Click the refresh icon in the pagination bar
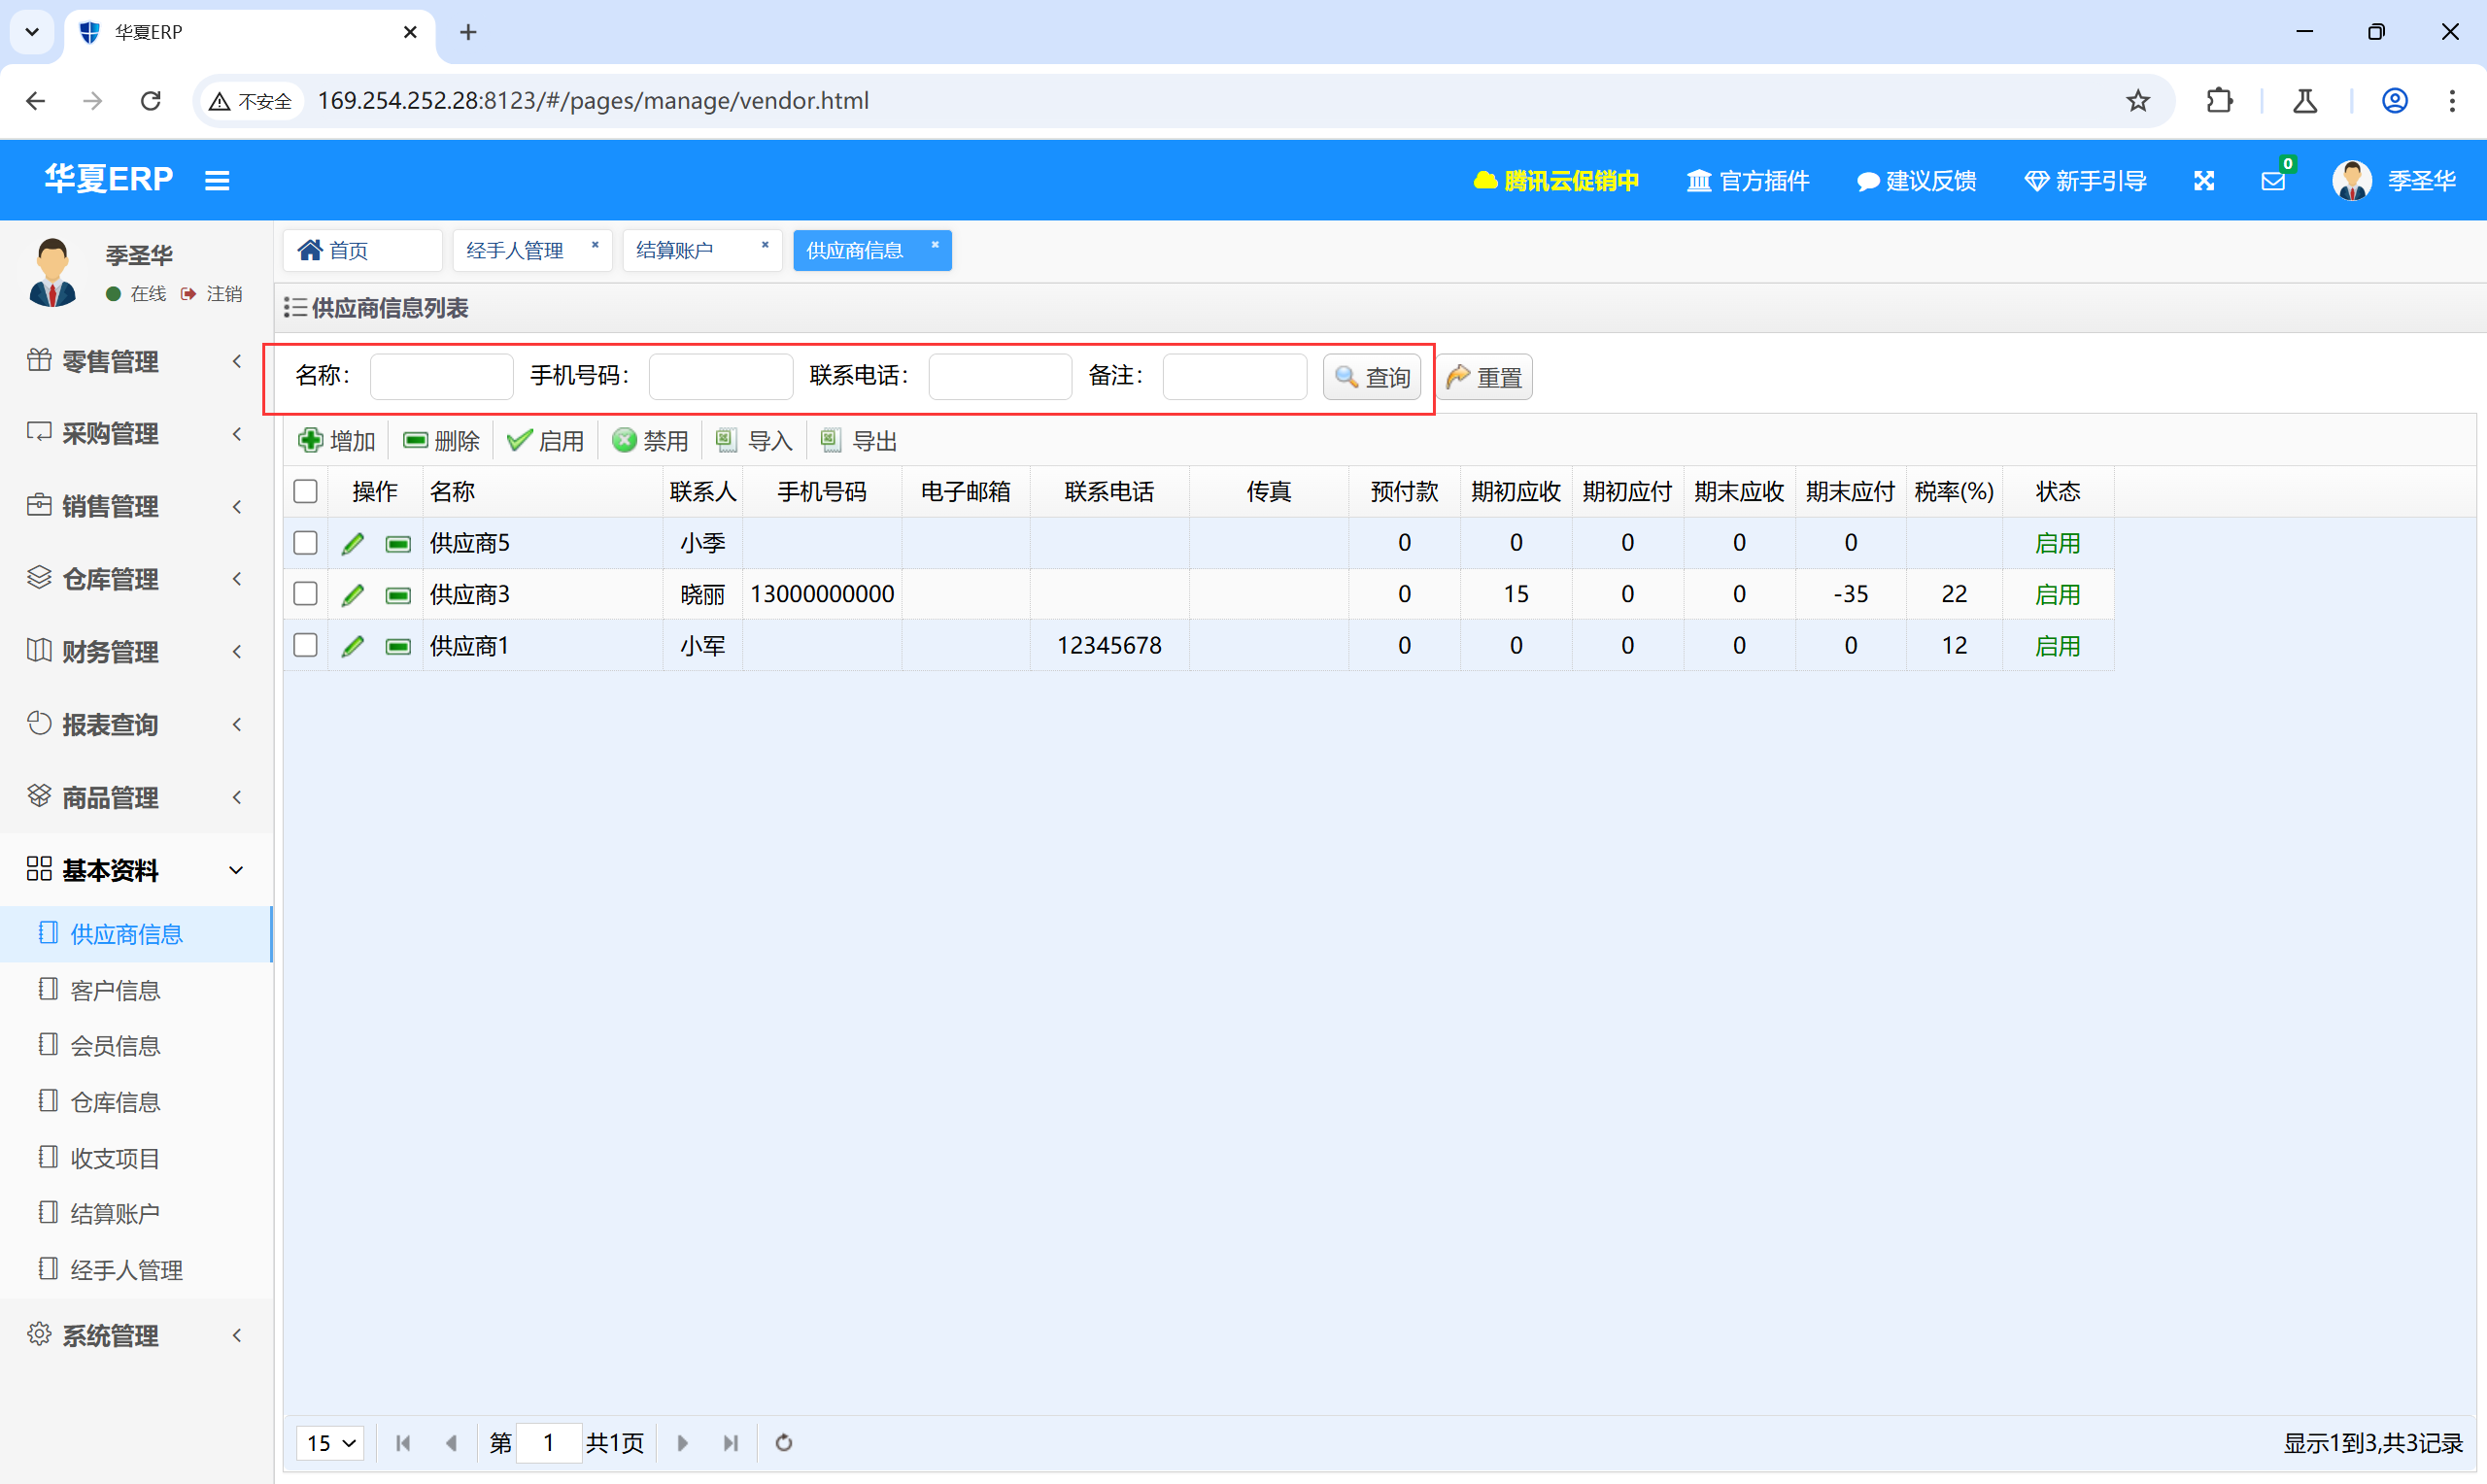The width and height of the screenshot is (2487, 1484). coord(784,1442)
